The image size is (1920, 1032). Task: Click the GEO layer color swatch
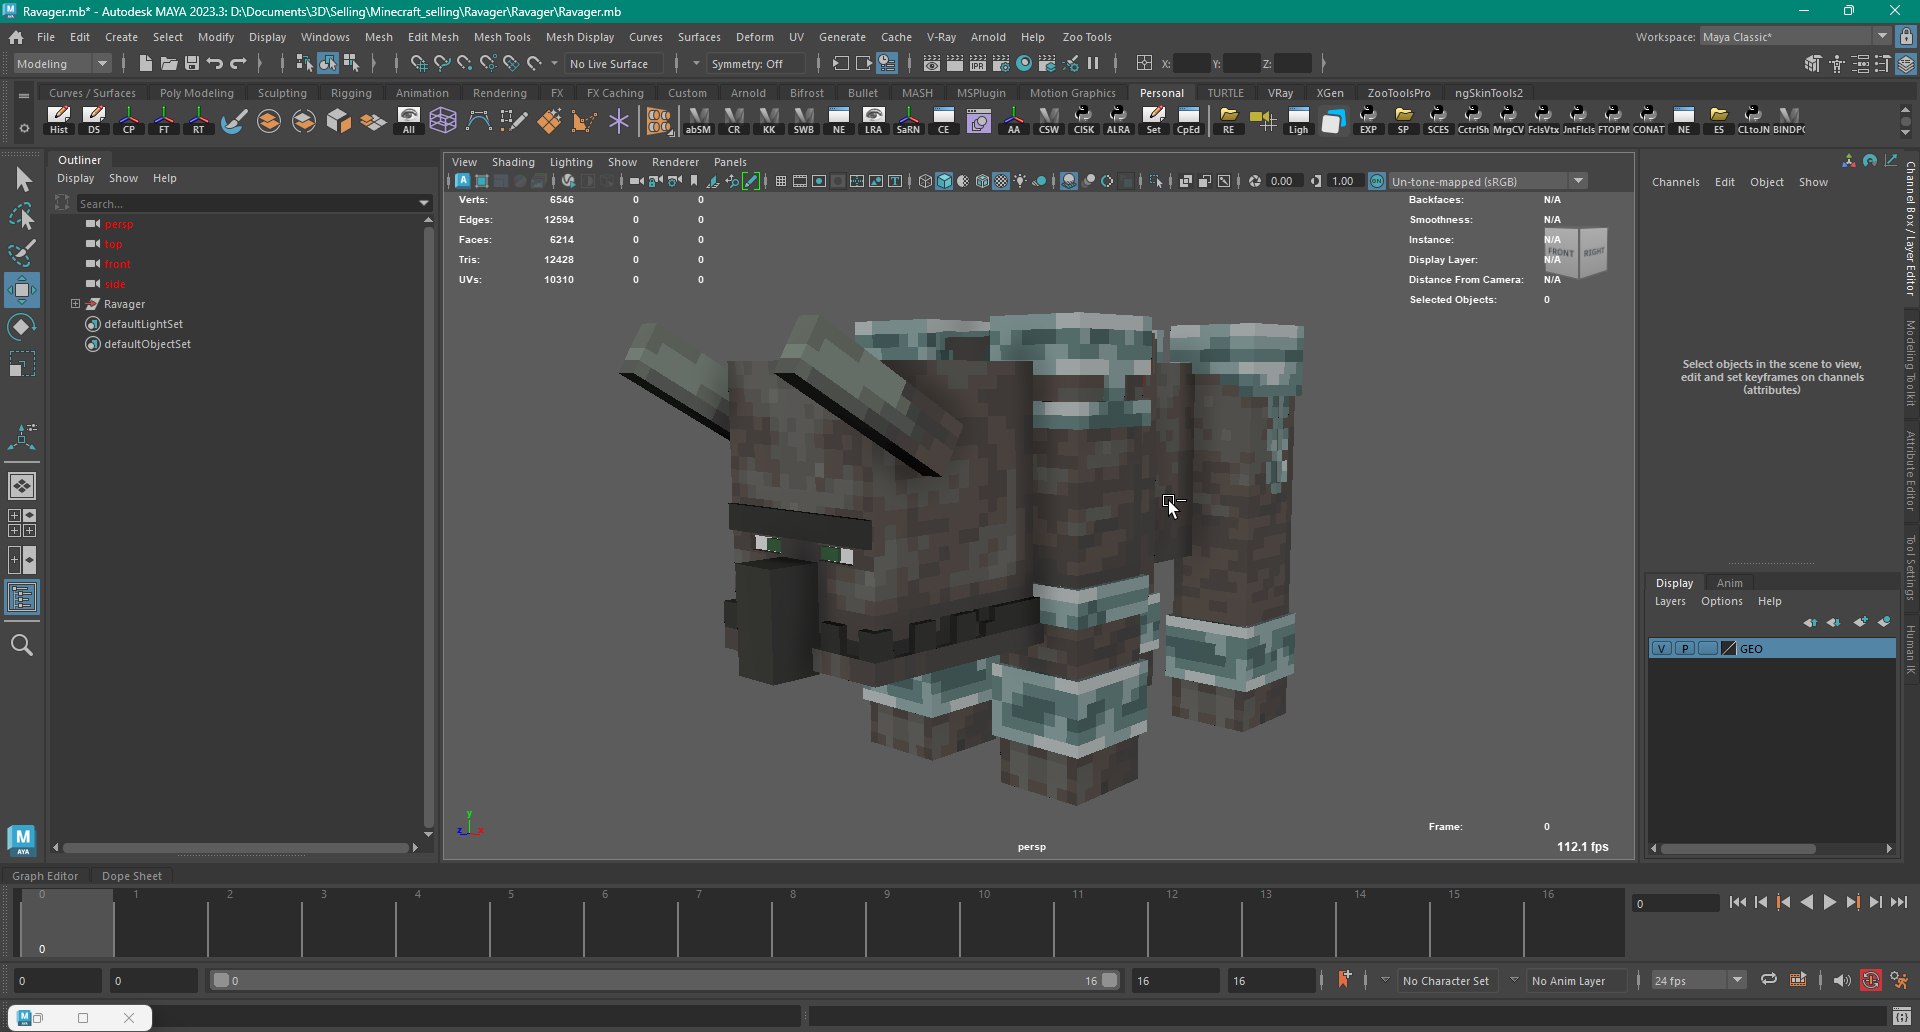point(1728,649)
